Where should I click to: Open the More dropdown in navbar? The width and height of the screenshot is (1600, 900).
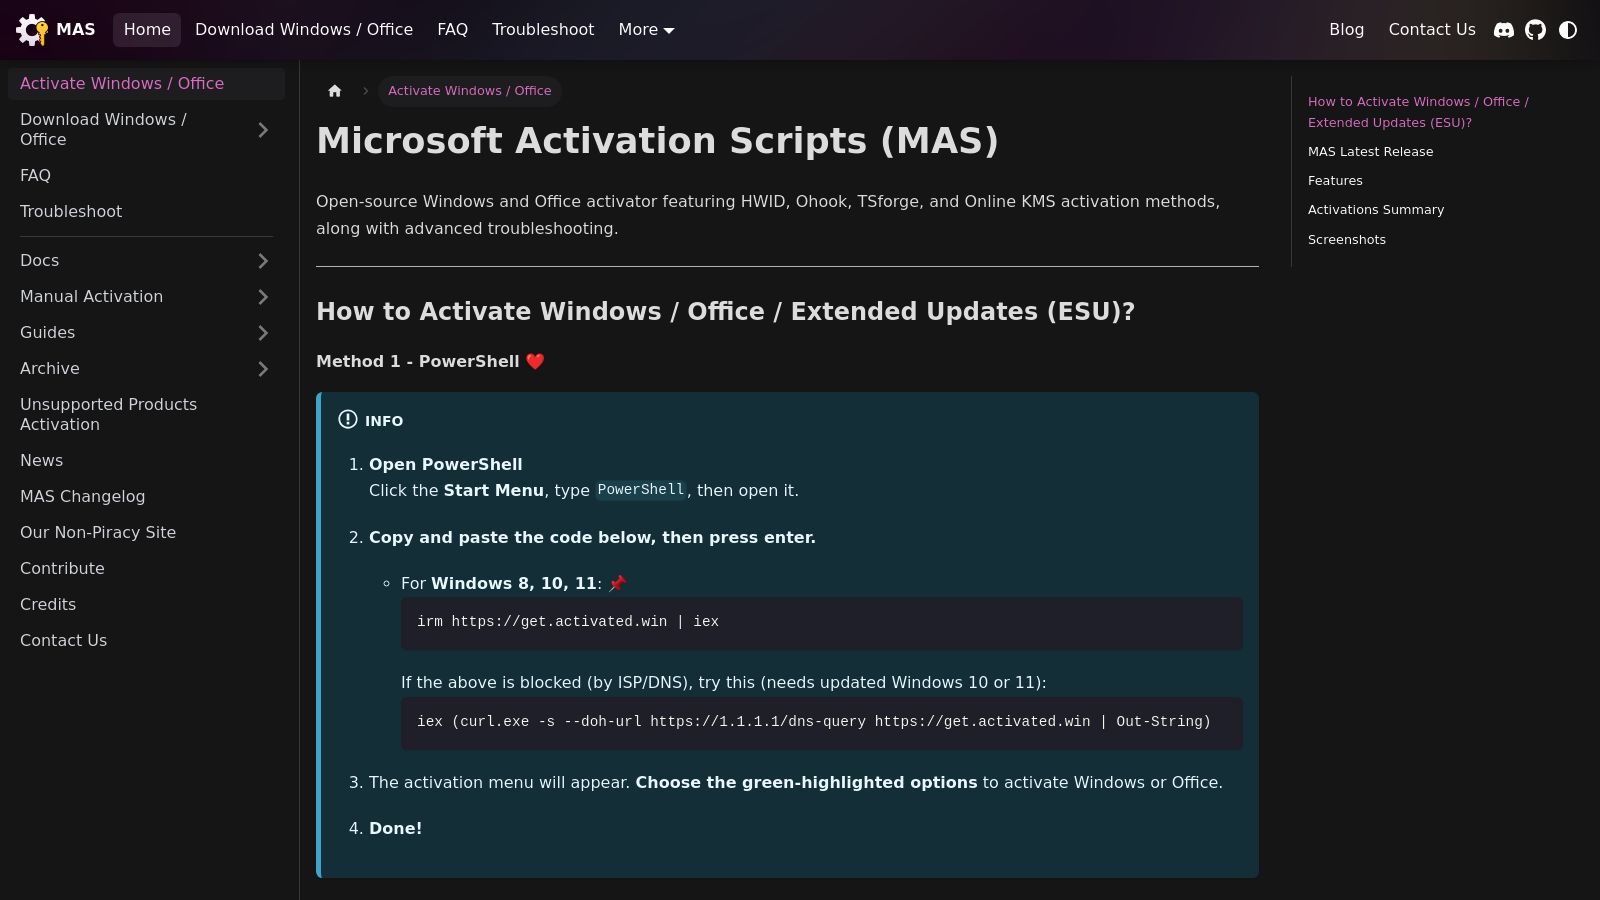tap(646, 30)
